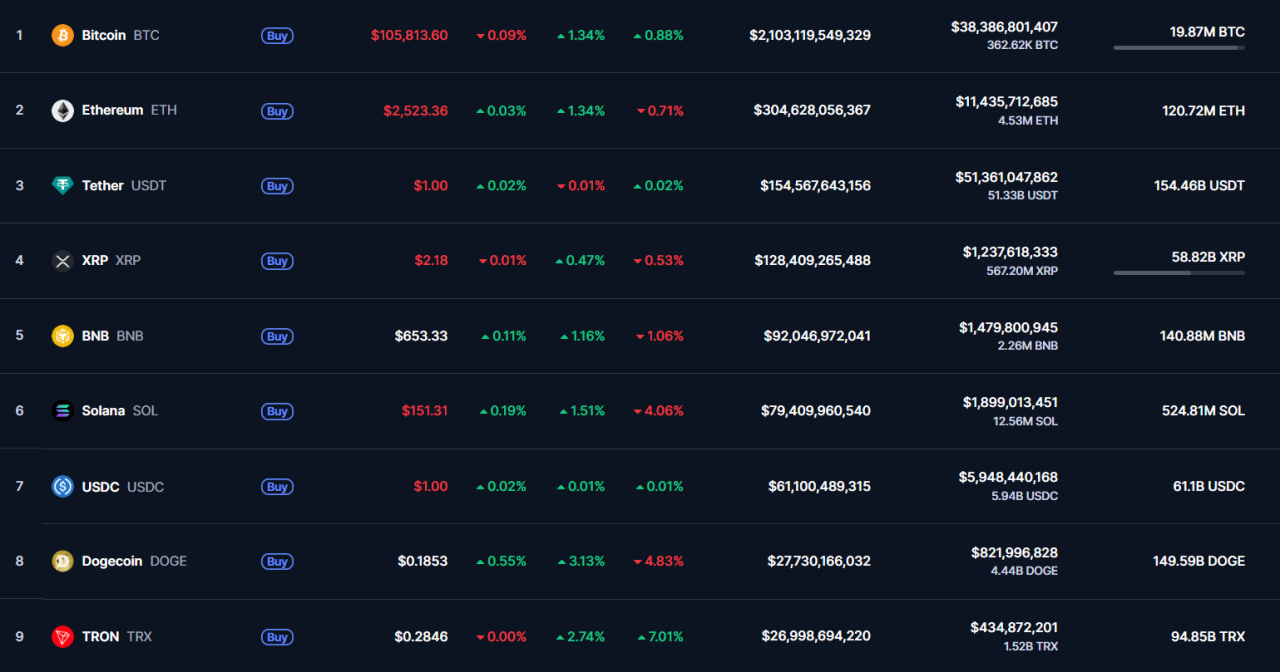Open the XRP coin name link
1280x672 pixels.
tap(95, 260)
